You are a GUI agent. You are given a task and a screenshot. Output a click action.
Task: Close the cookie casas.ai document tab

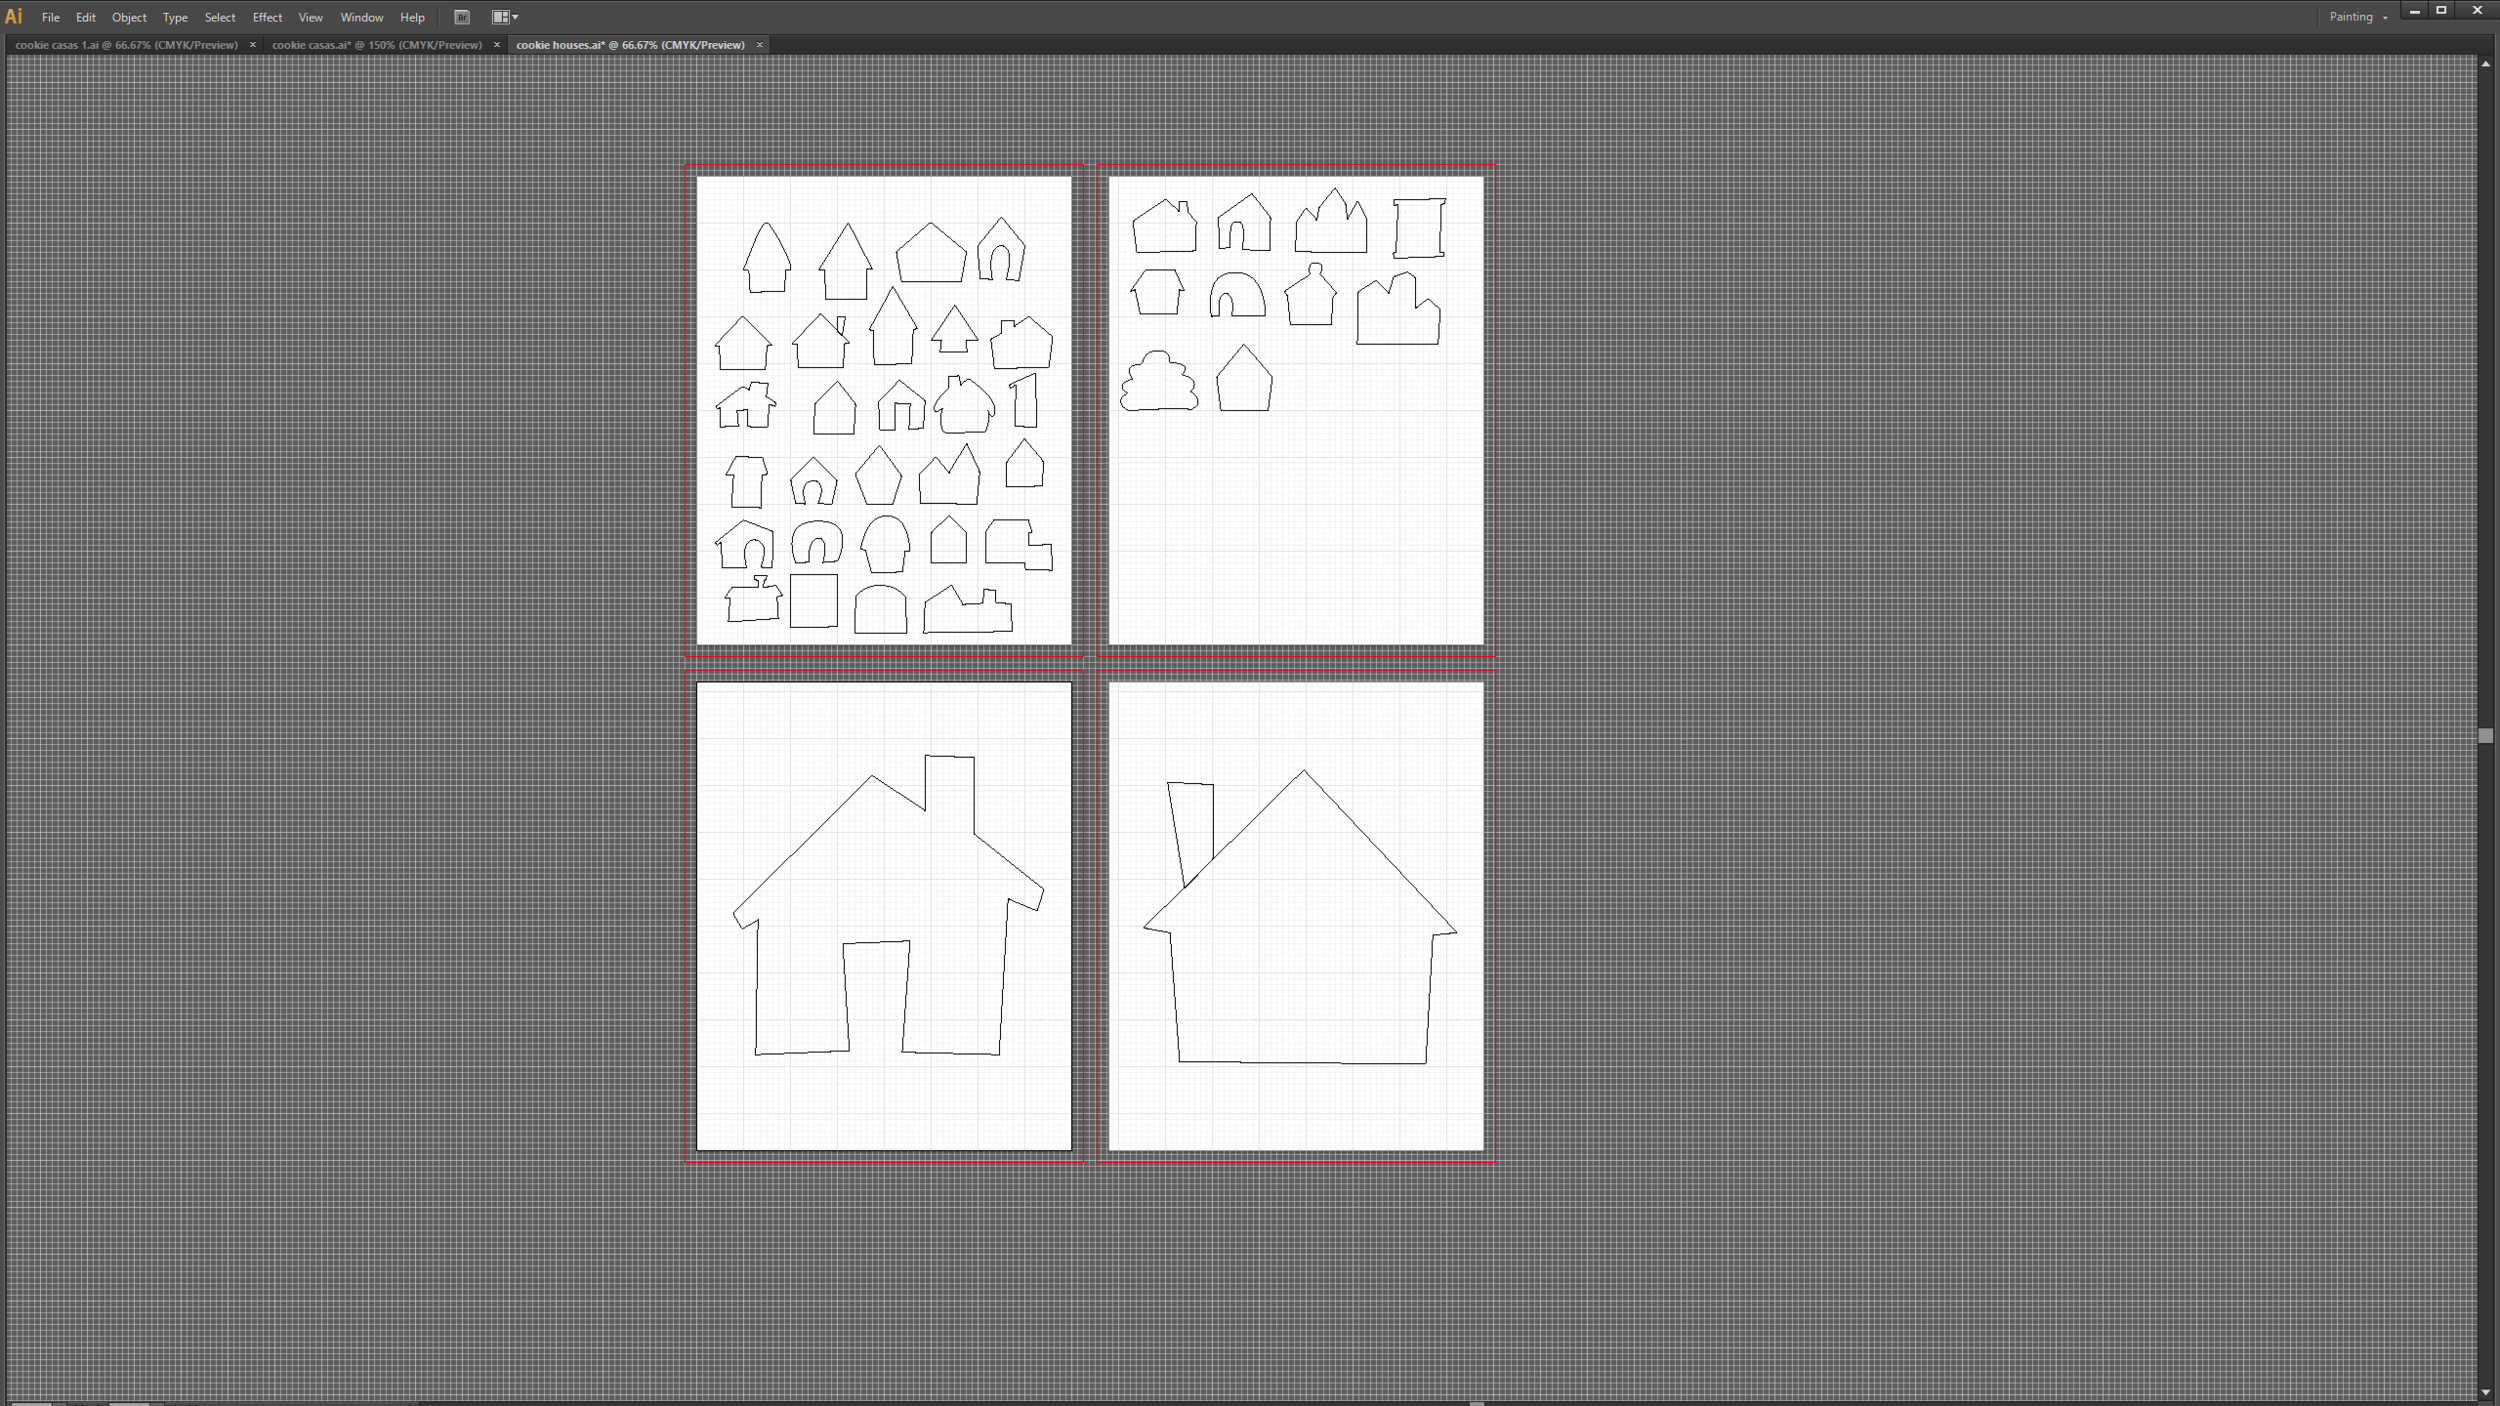(496, 45)
